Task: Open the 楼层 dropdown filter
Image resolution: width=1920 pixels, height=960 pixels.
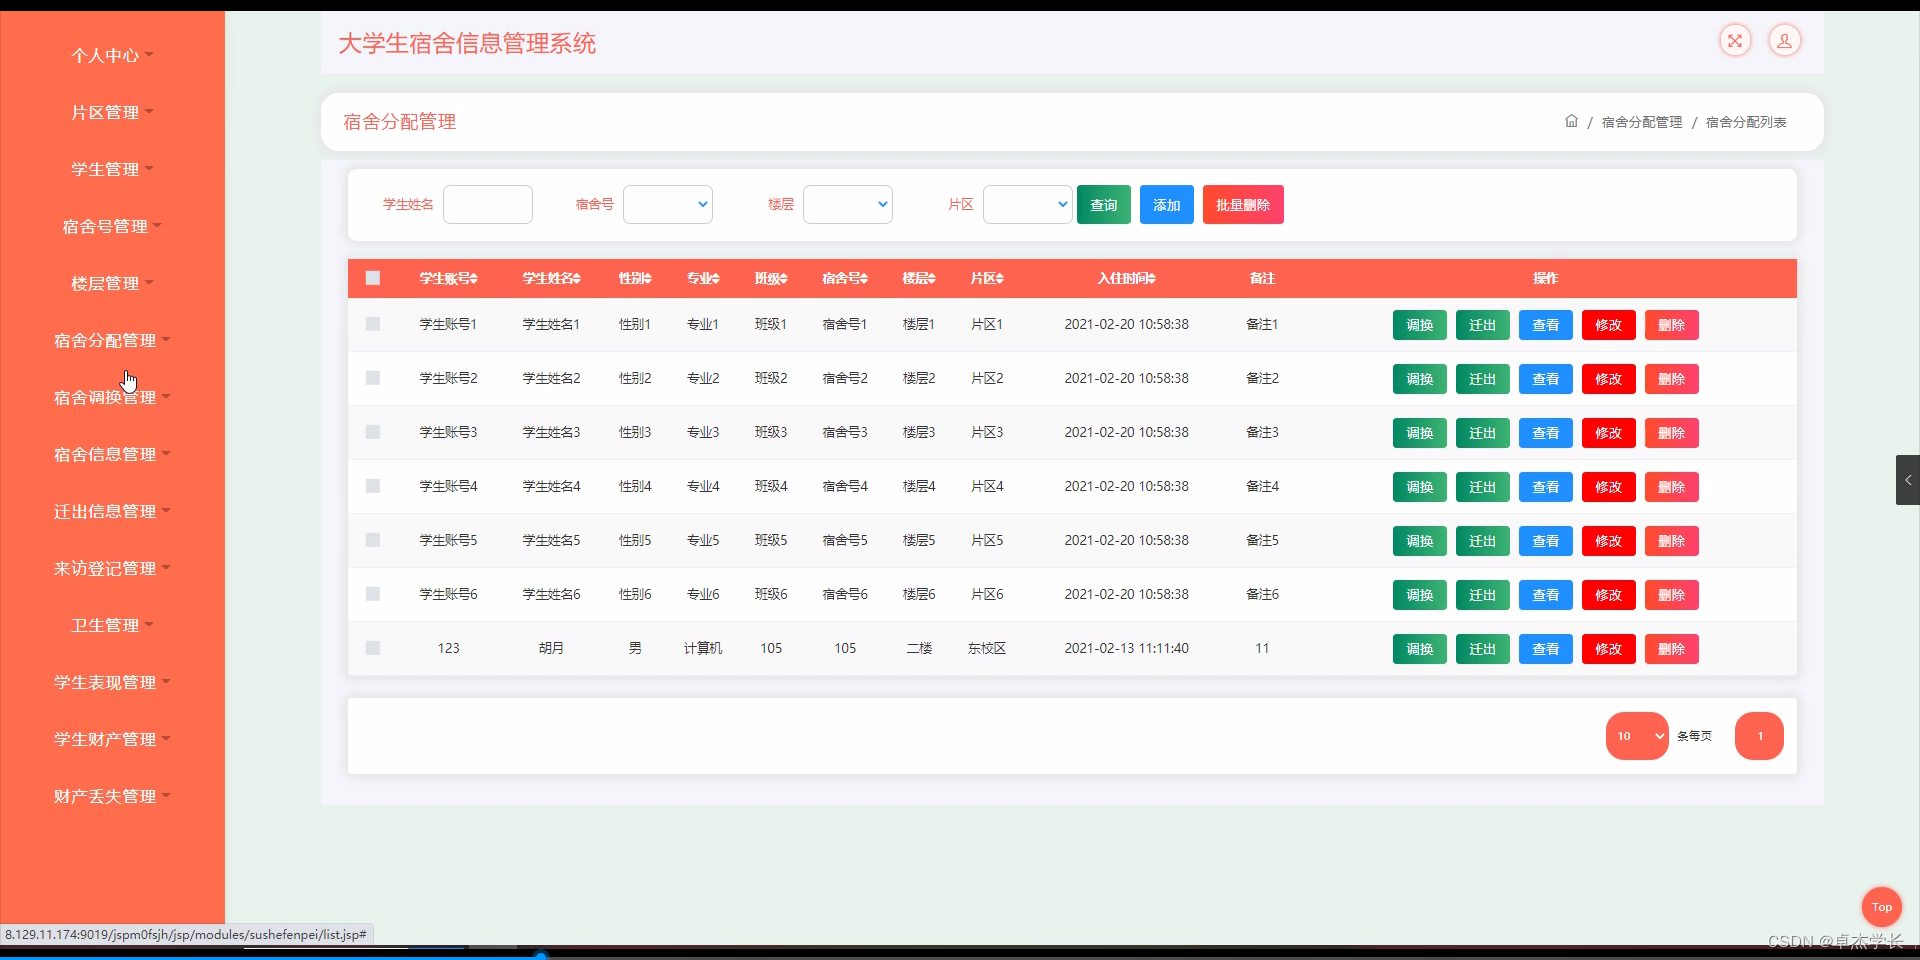Action: (x=847, y=204)
